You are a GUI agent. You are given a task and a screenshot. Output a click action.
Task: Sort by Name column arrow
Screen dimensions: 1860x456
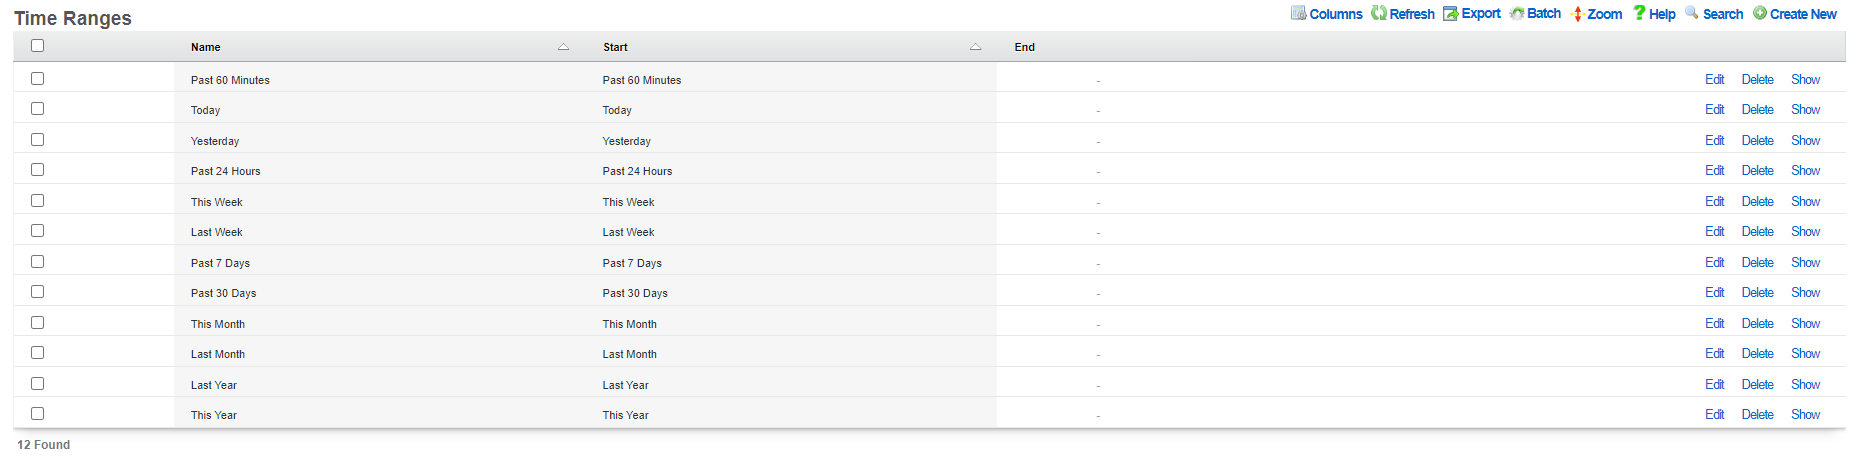[x=563, y=47]
